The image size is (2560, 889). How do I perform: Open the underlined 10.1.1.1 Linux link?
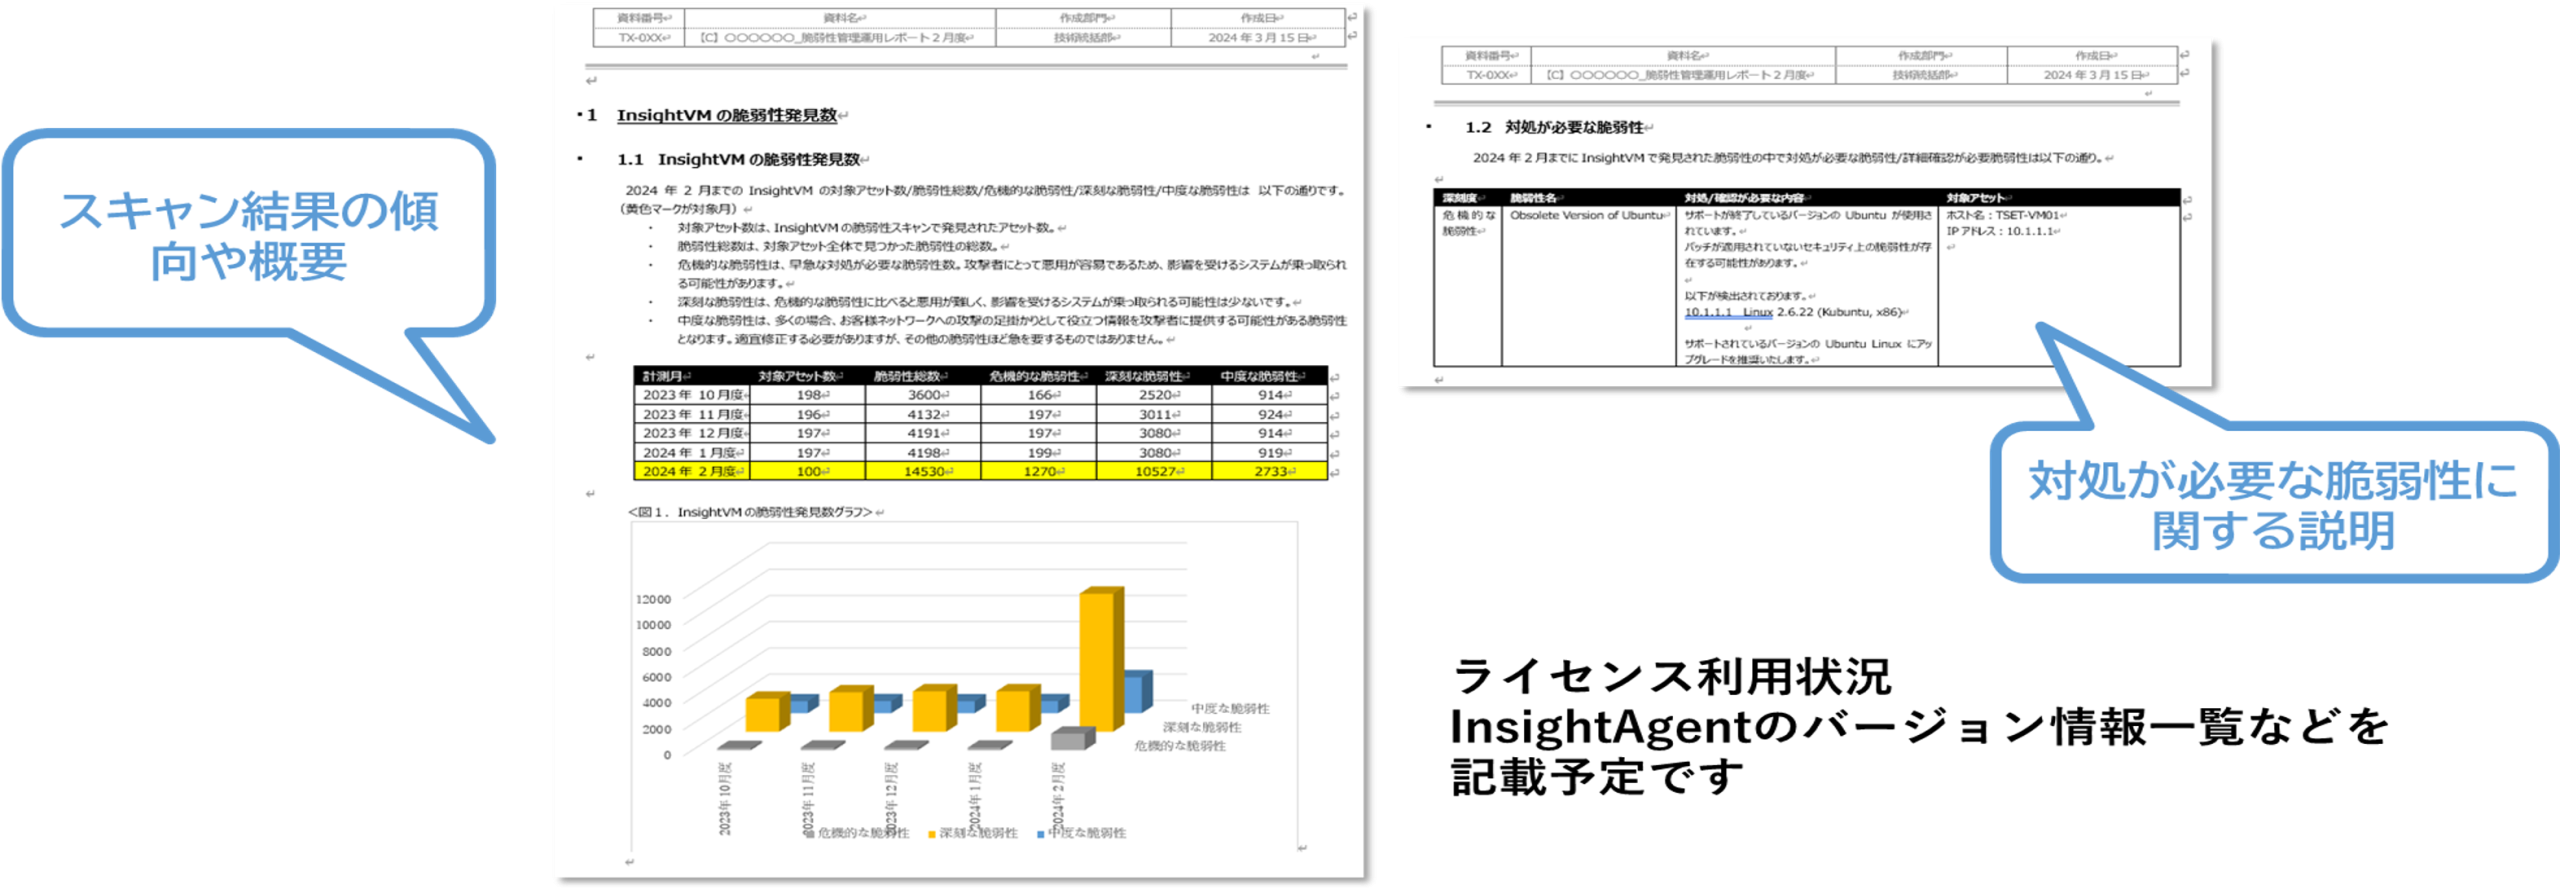[x=1728, y=312]
